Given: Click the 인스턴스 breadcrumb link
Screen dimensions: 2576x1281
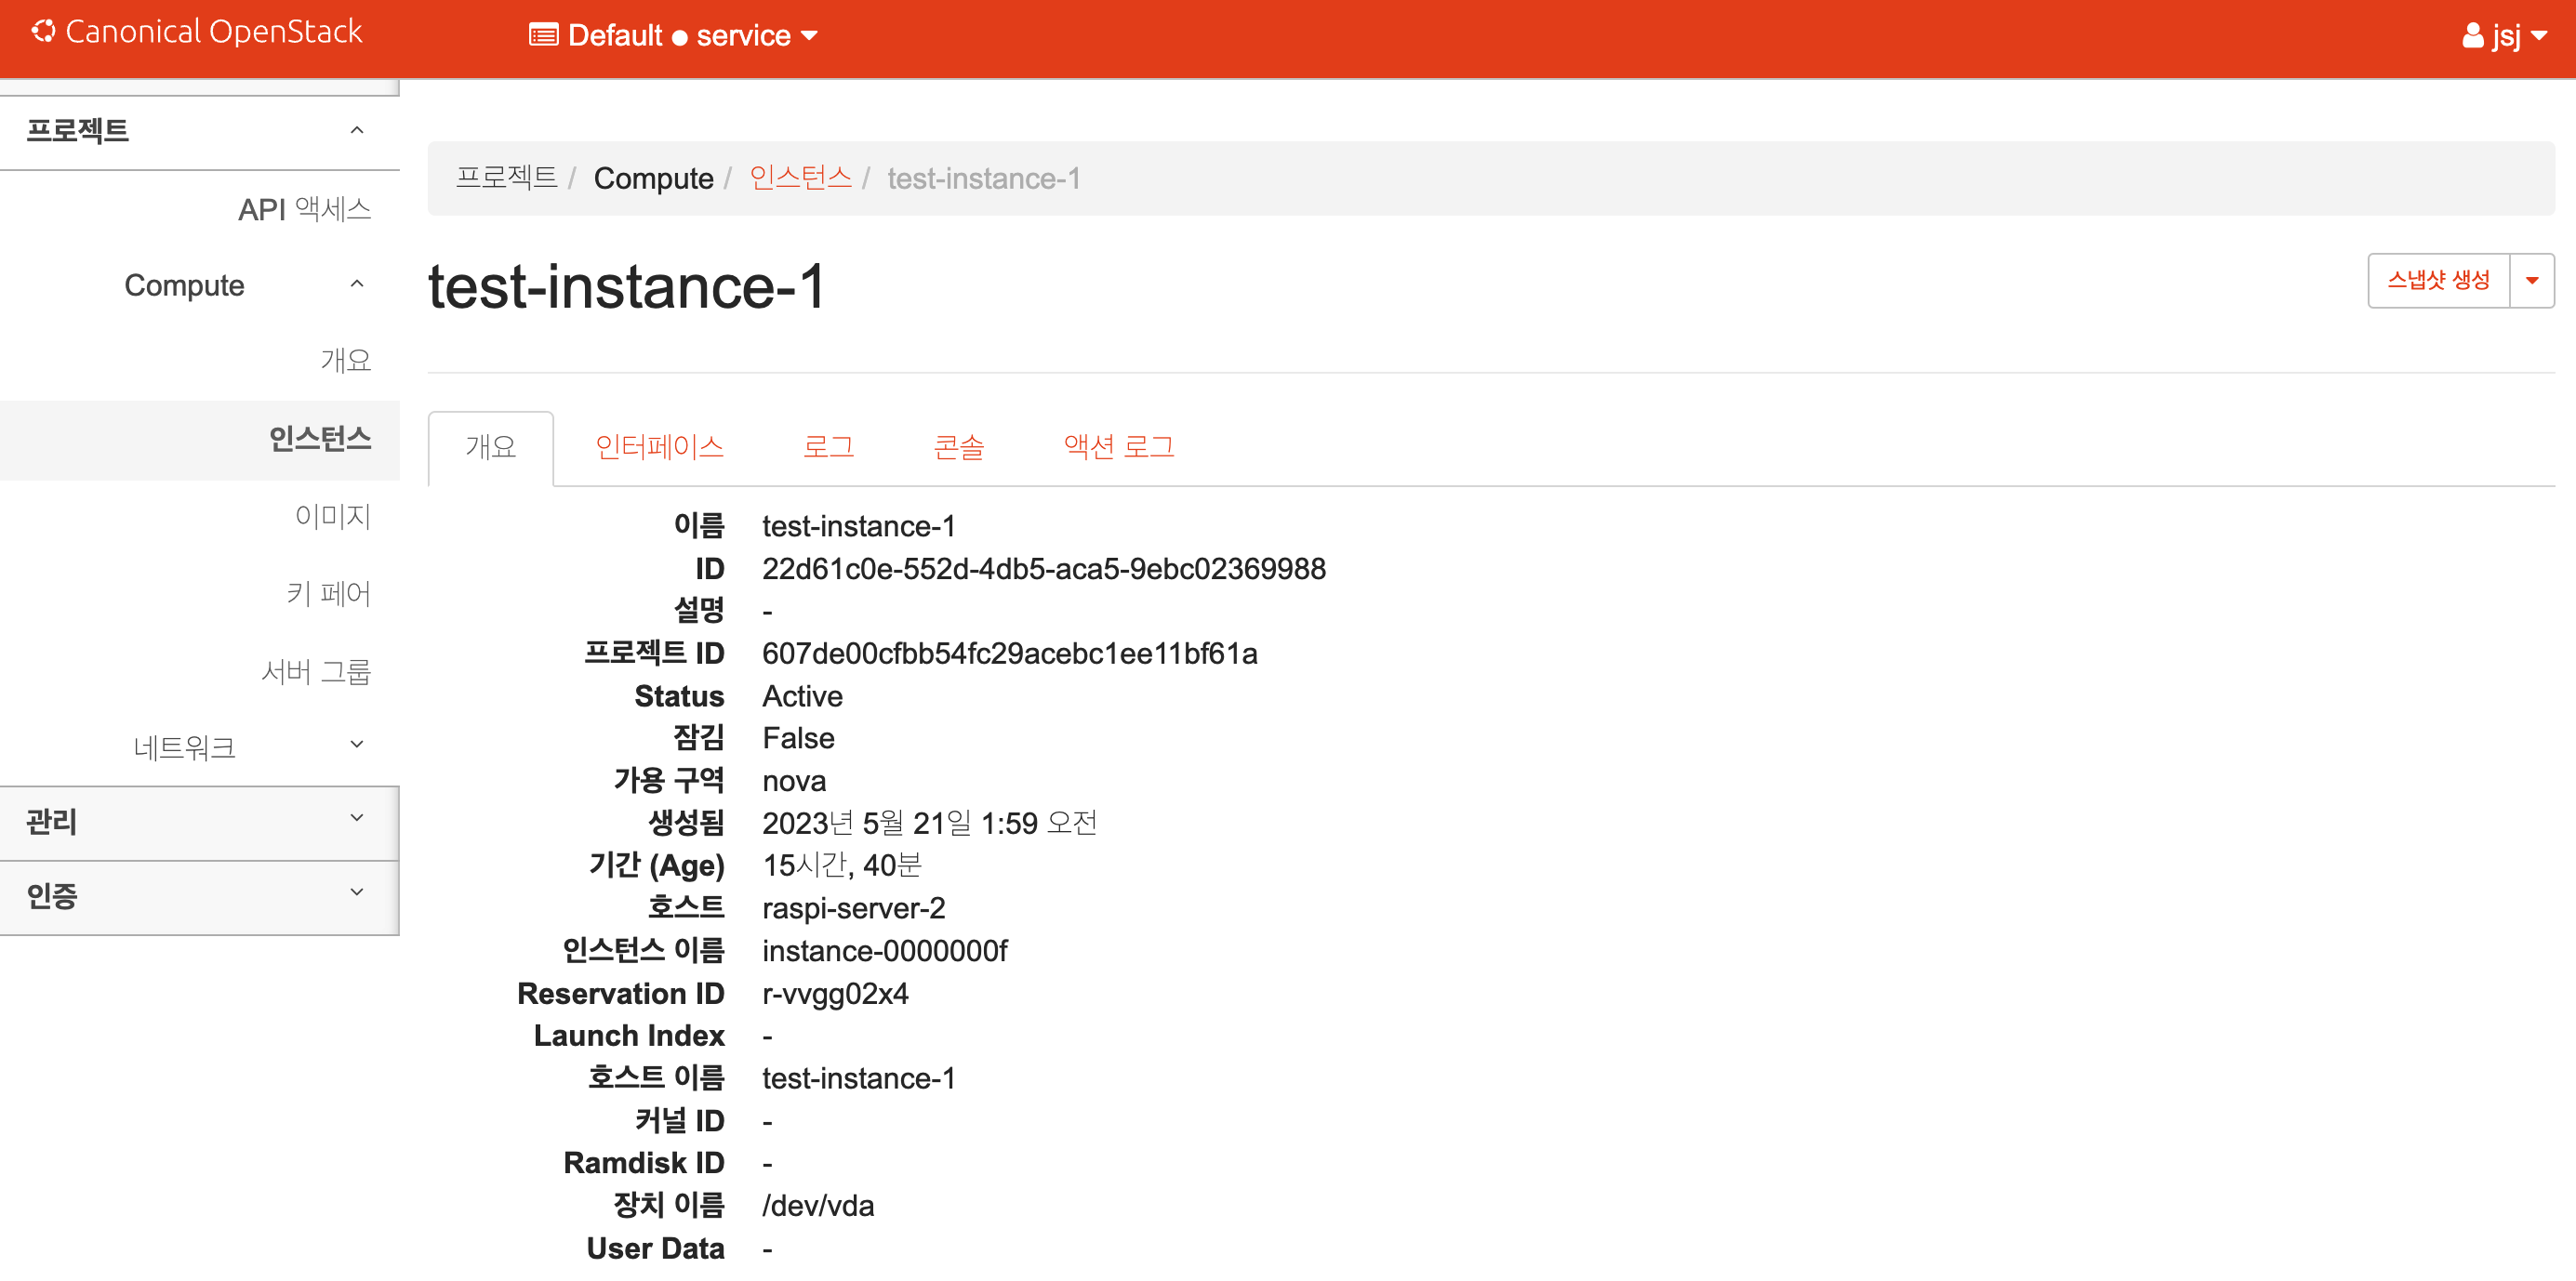Looking at the screenshot, I should pyautogui.click(x=800, y=178).
